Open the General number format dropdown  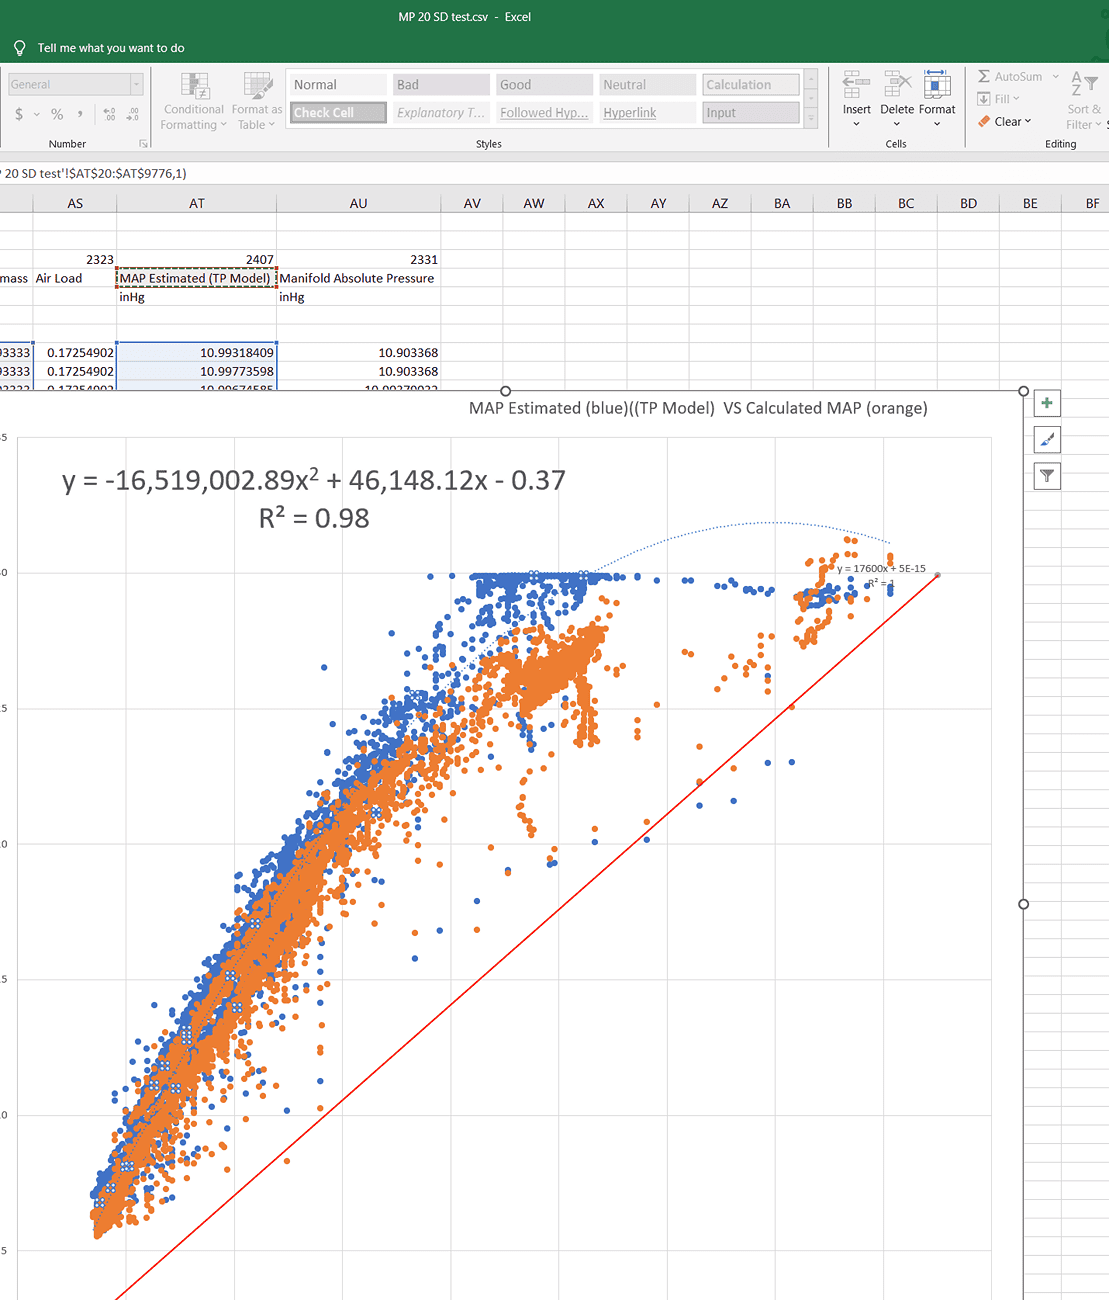137,85
